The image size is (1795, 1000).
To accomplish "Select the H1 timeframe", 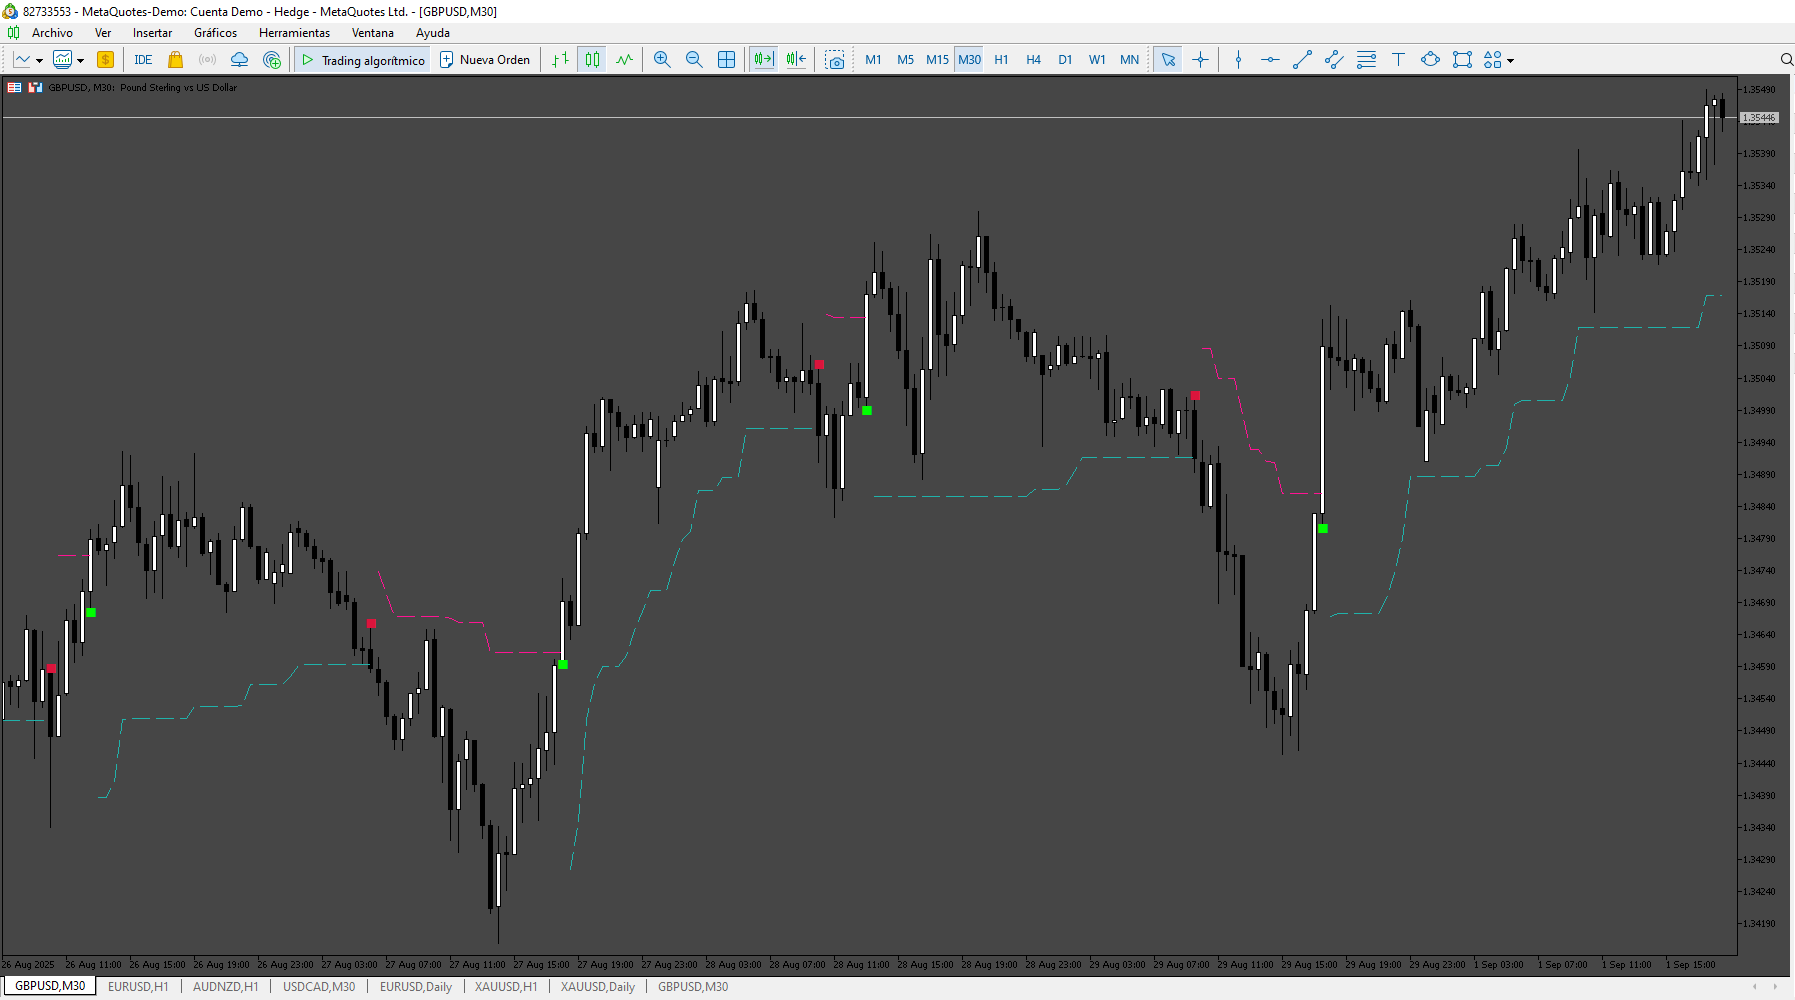I will 1001,60.
